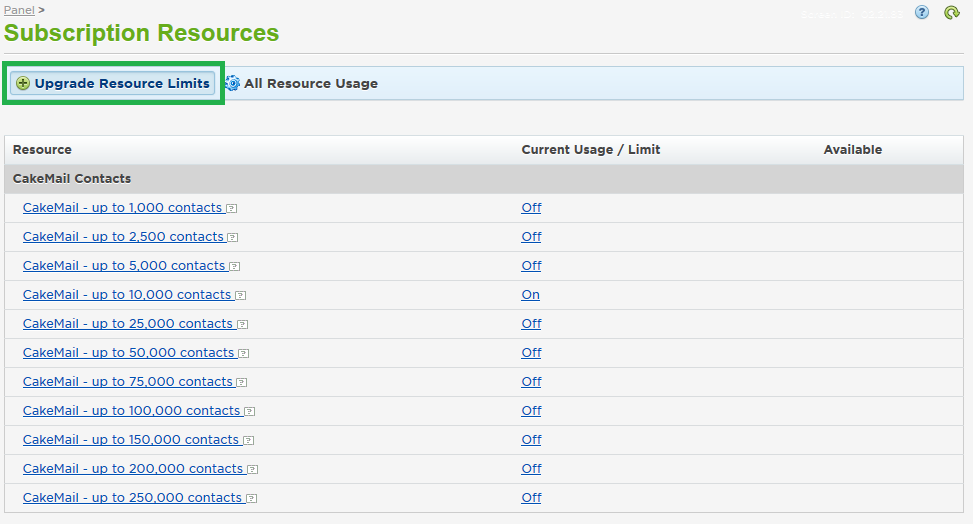
Task: Open CakeMail - up to 50,000 contacts link
Action: click(x=128, y=353)
